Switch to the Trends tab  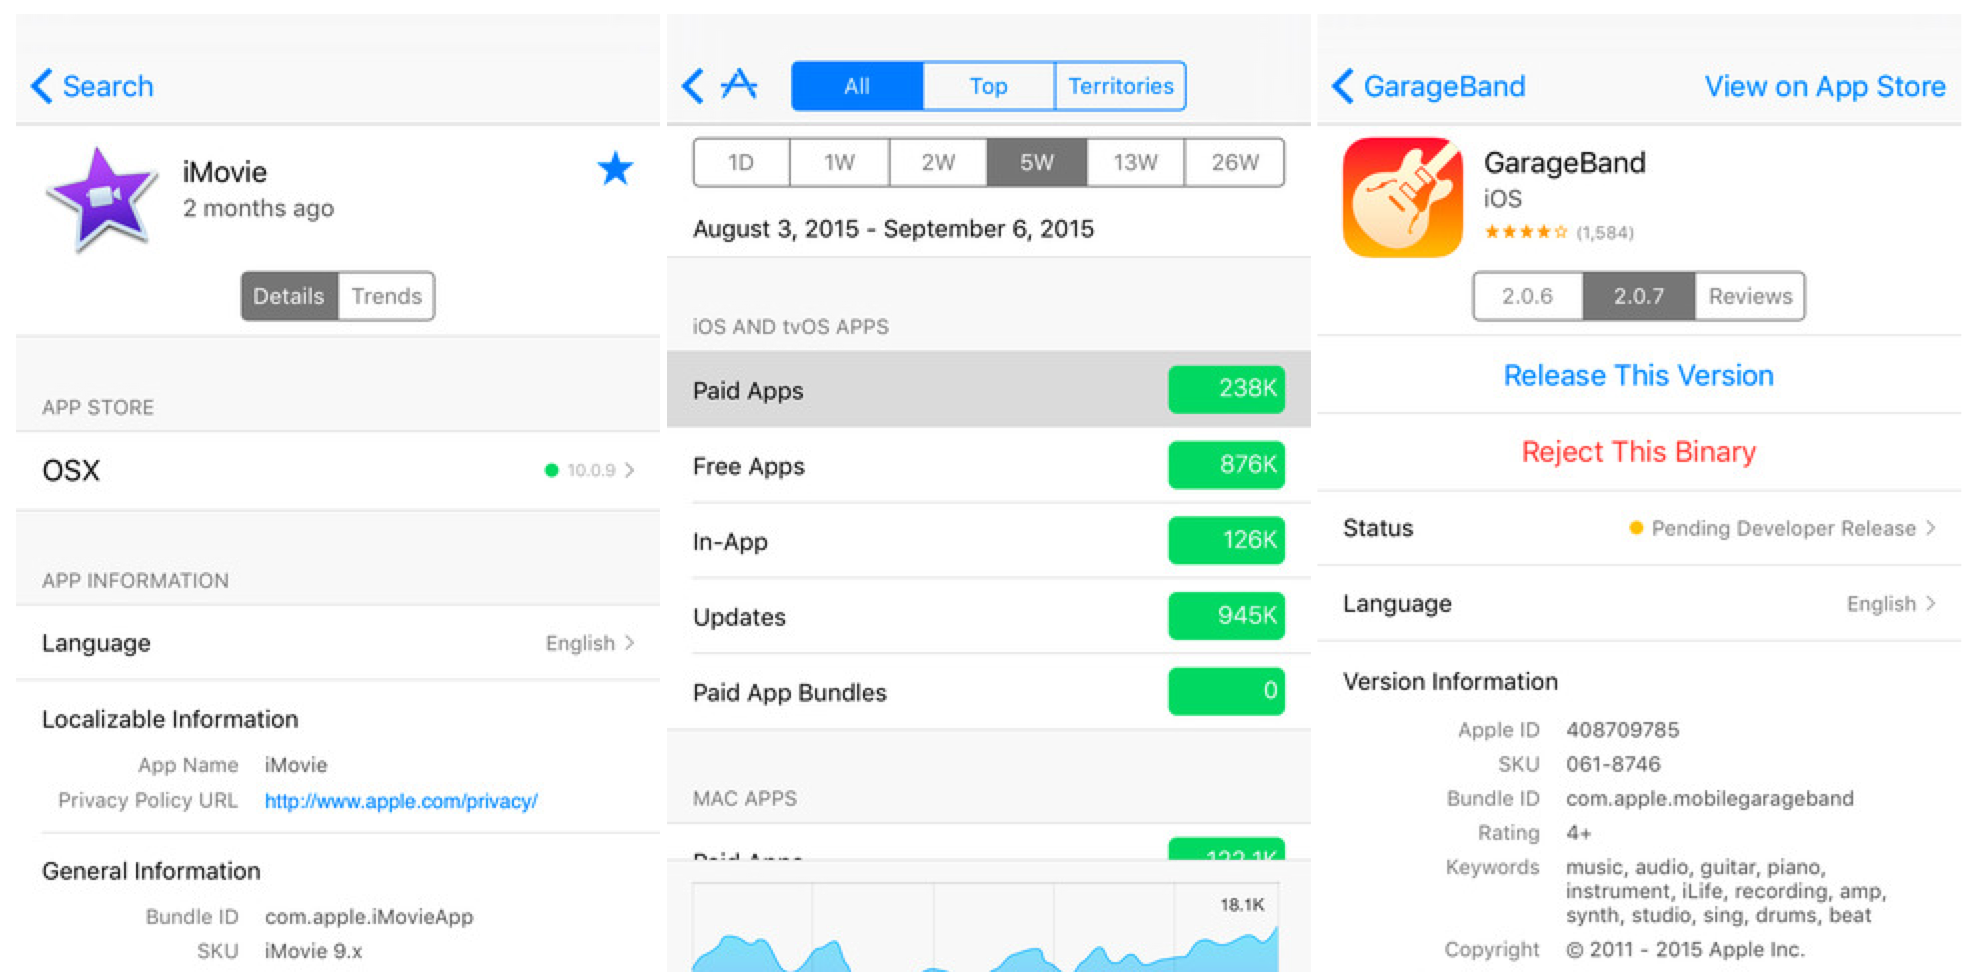click(386, 296)
